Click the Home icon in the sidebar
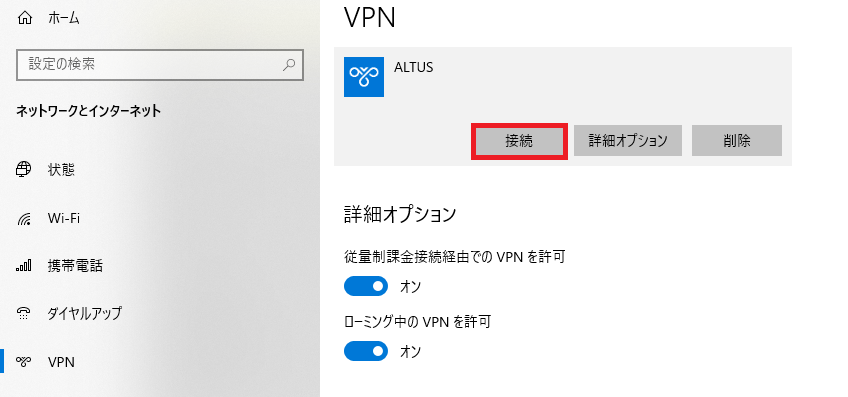Viewport: 848px width, 397px height. tap(25, 18)
